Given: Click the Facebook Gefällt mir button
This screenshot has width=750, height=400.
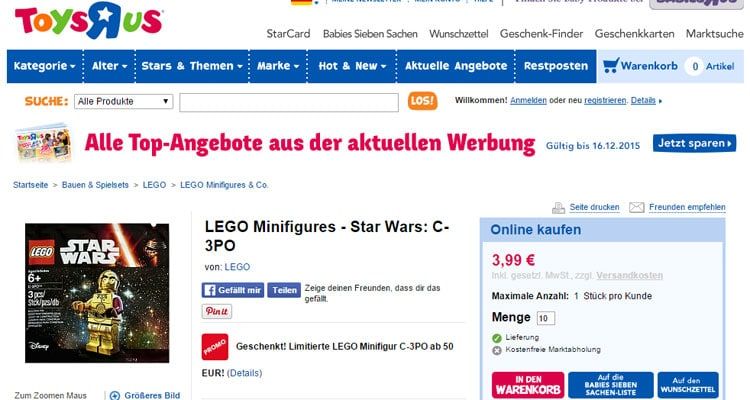Looking at the screenshot, I should coord(233,290).
